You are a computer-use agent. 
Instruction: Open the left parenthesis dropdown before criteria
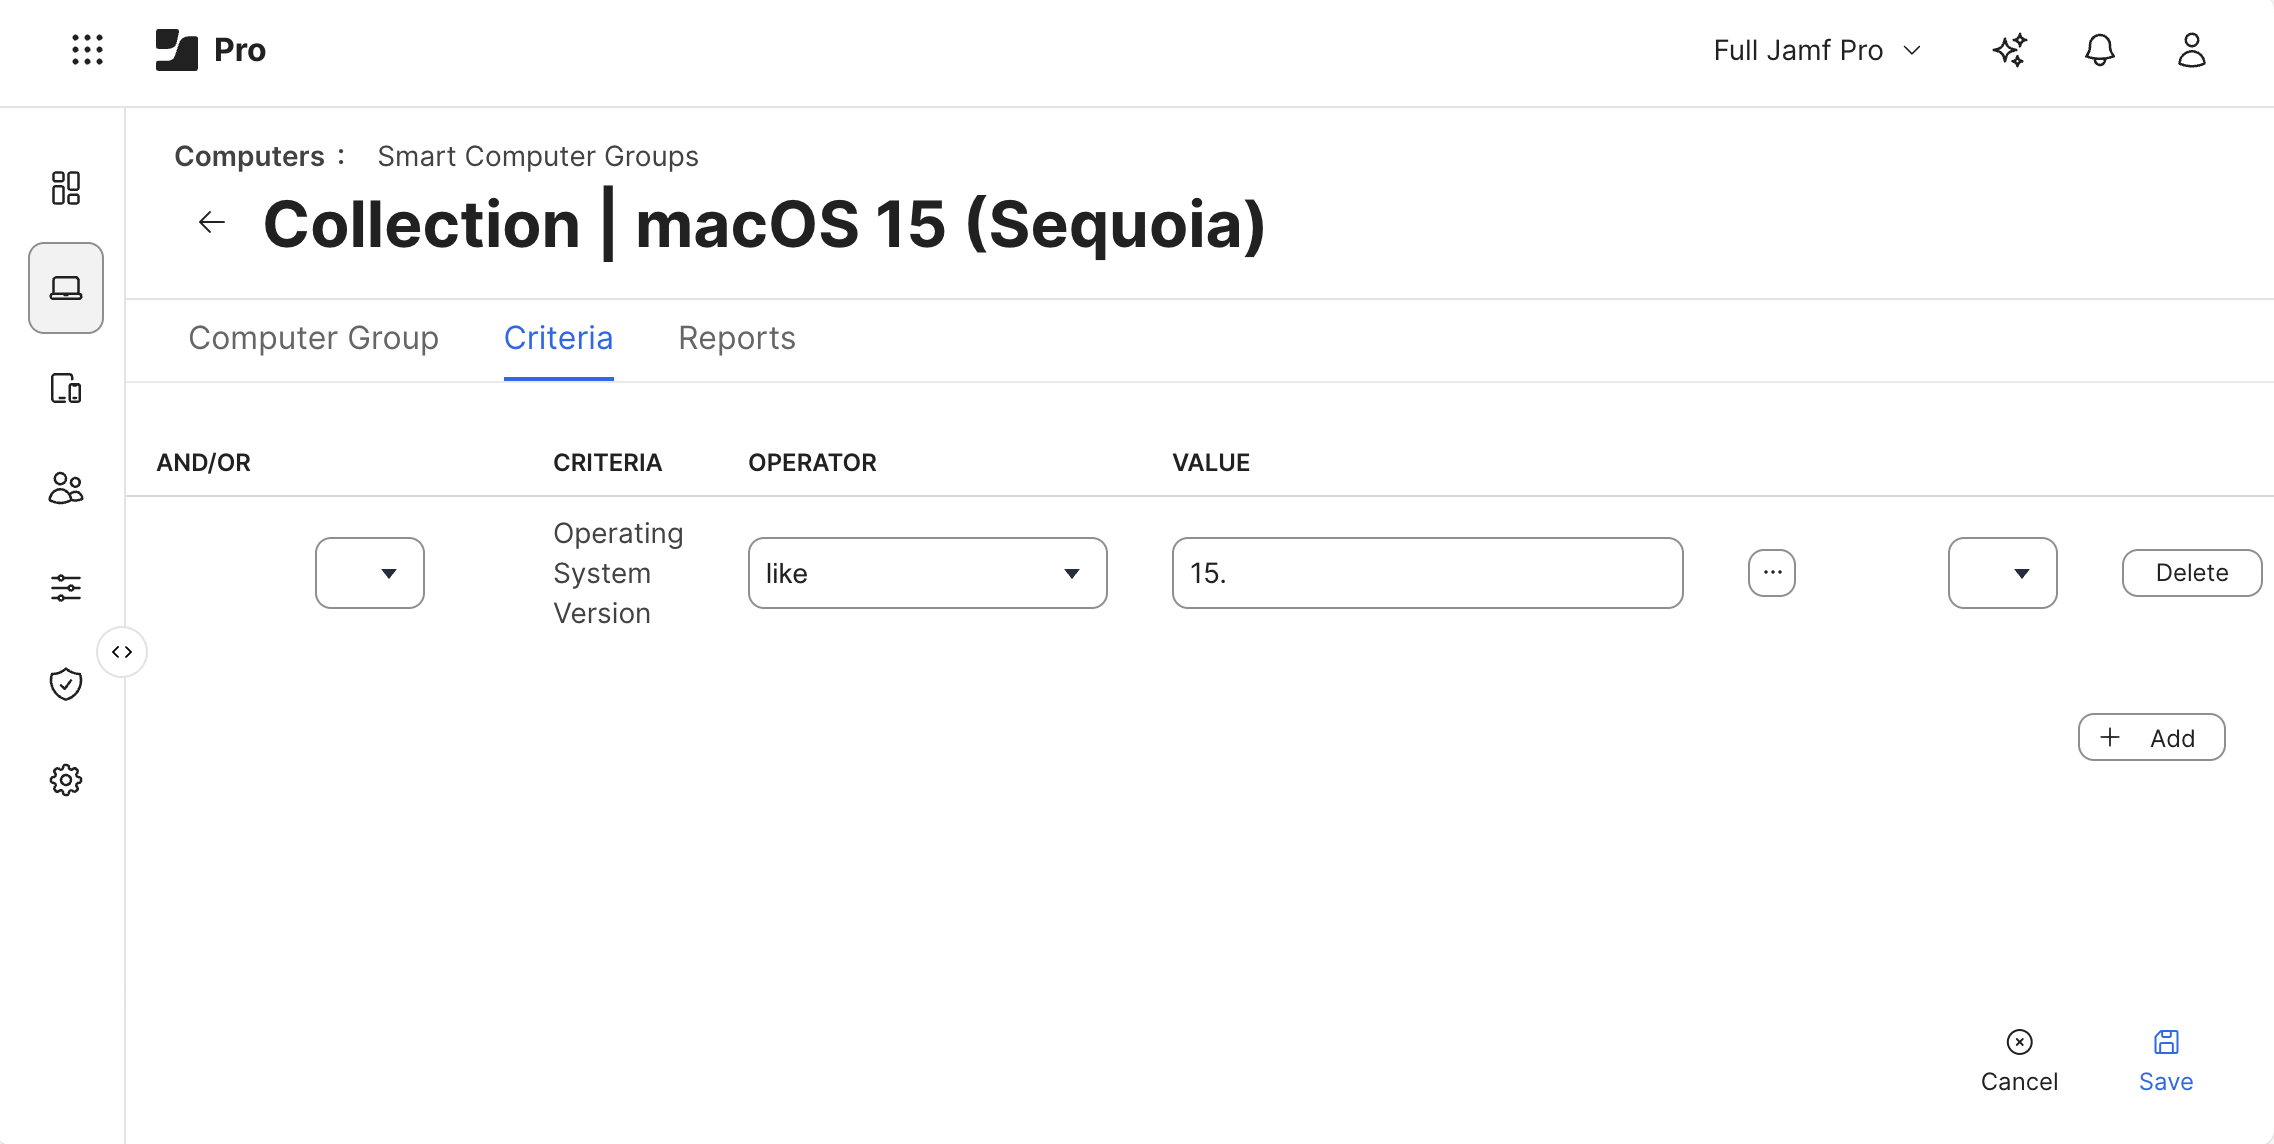369,573
